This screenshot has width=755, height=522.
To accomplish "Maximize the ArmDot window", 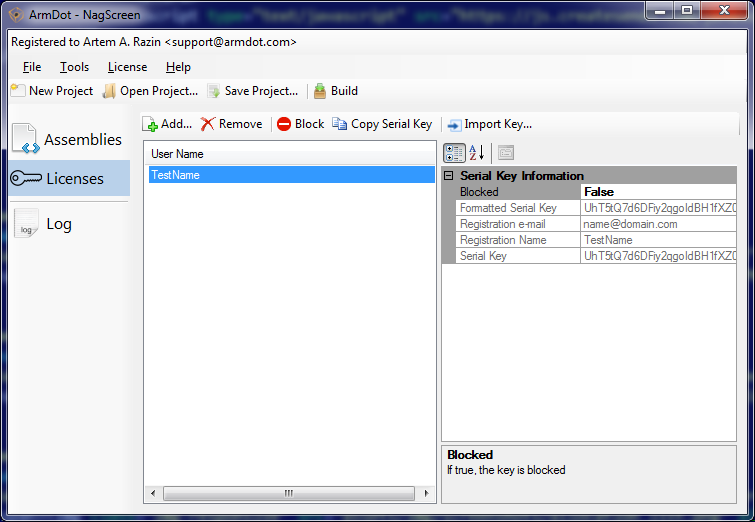I will pyautogui.click(x=687, y=10).
